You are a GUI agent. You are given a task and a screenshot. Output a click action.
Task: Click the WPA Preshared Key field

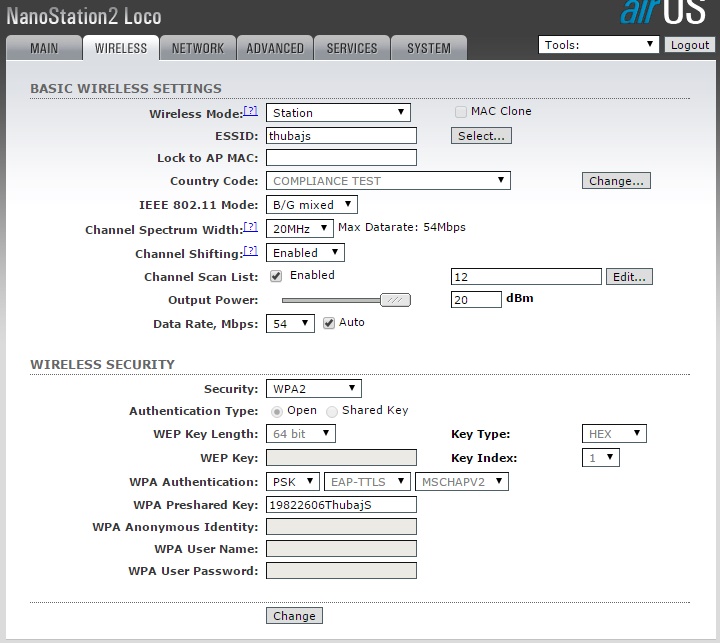[341, 505]
